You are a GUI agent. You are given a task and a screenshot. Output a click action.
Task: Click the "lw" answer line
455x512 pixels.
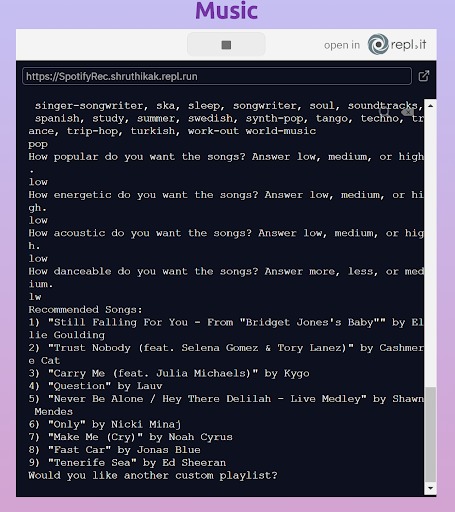35,297
